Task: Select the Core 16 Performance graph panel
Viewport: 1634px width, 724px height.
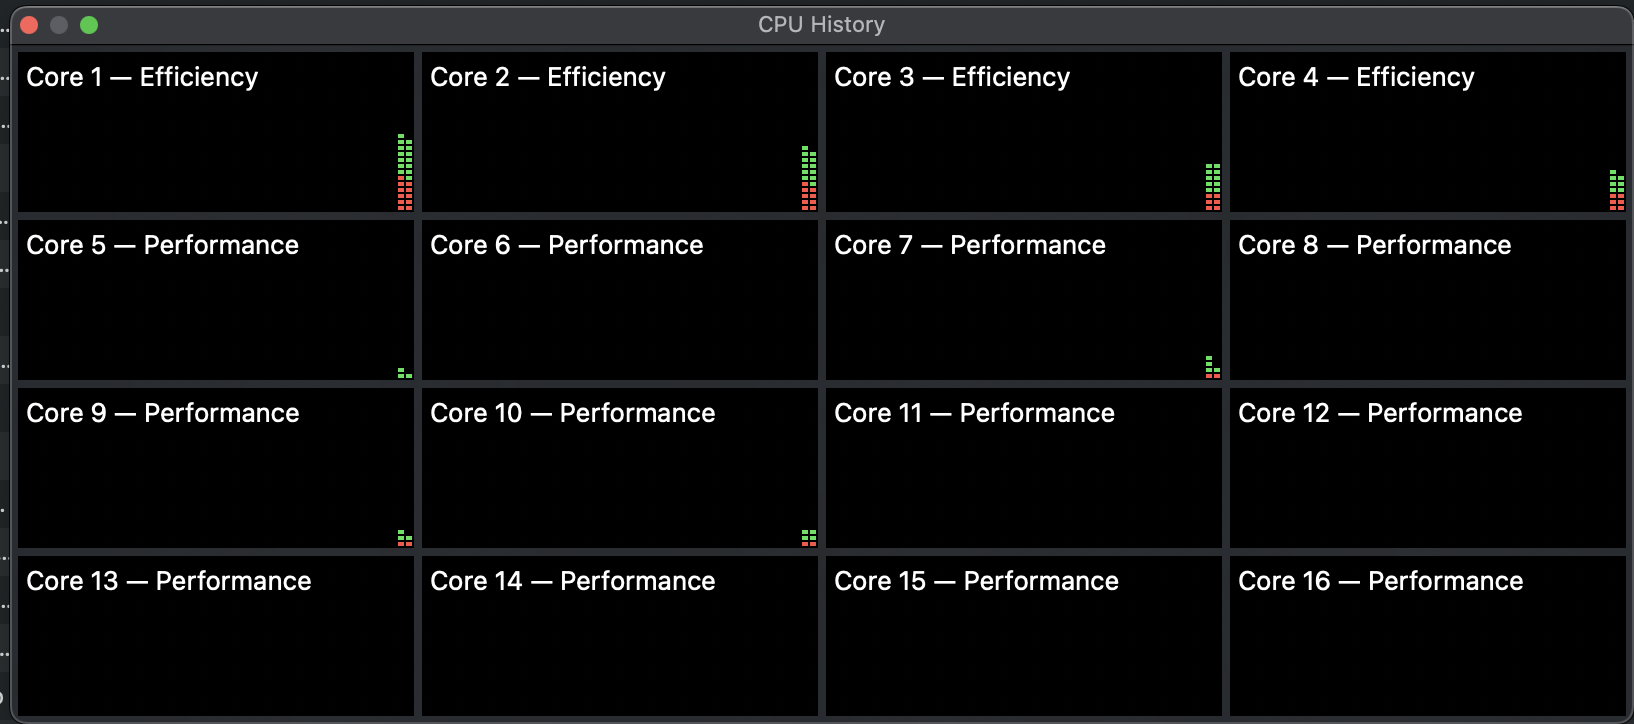Action: pyautogui.click(x=1427, y=636)
